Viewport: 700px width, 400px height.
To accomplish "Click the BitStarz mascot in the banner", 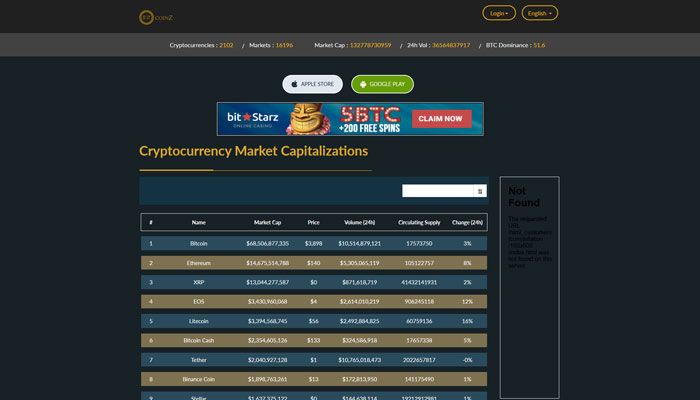I will click(x=307, y=119).
